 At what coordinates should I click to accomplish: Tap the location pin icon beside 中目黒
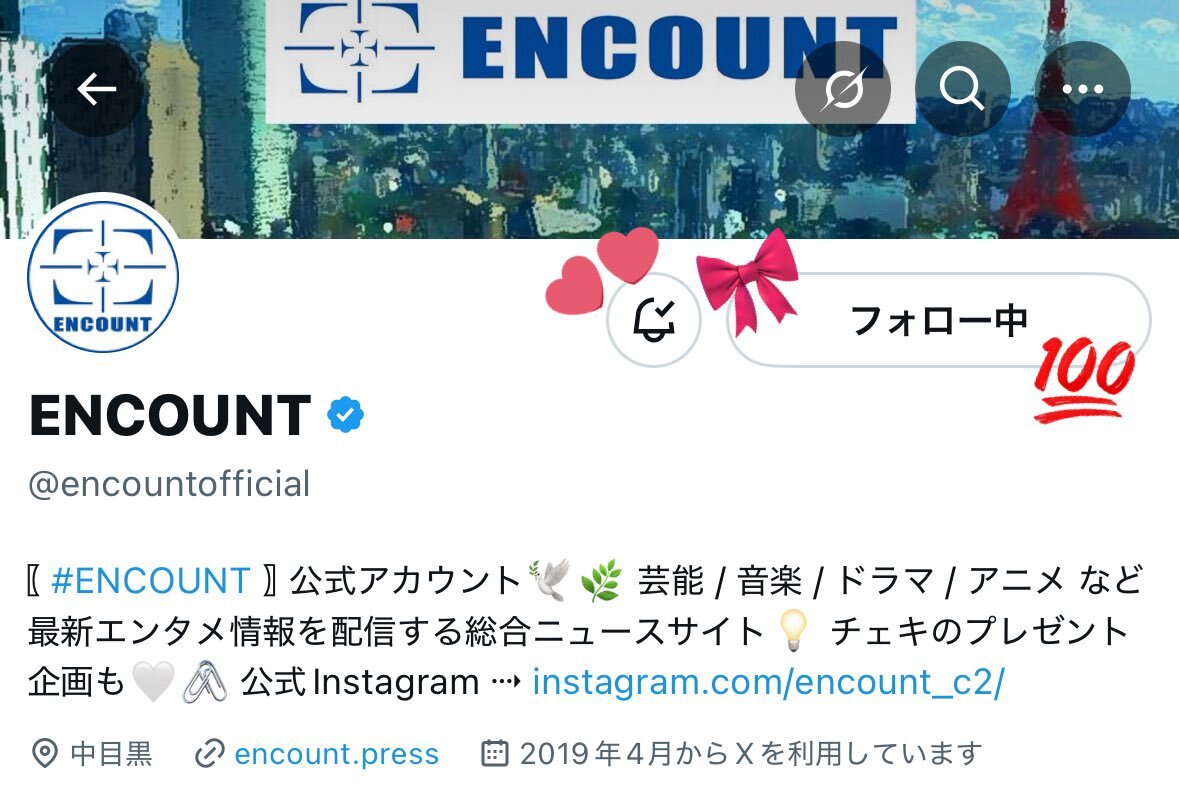(x=45, y=753)
